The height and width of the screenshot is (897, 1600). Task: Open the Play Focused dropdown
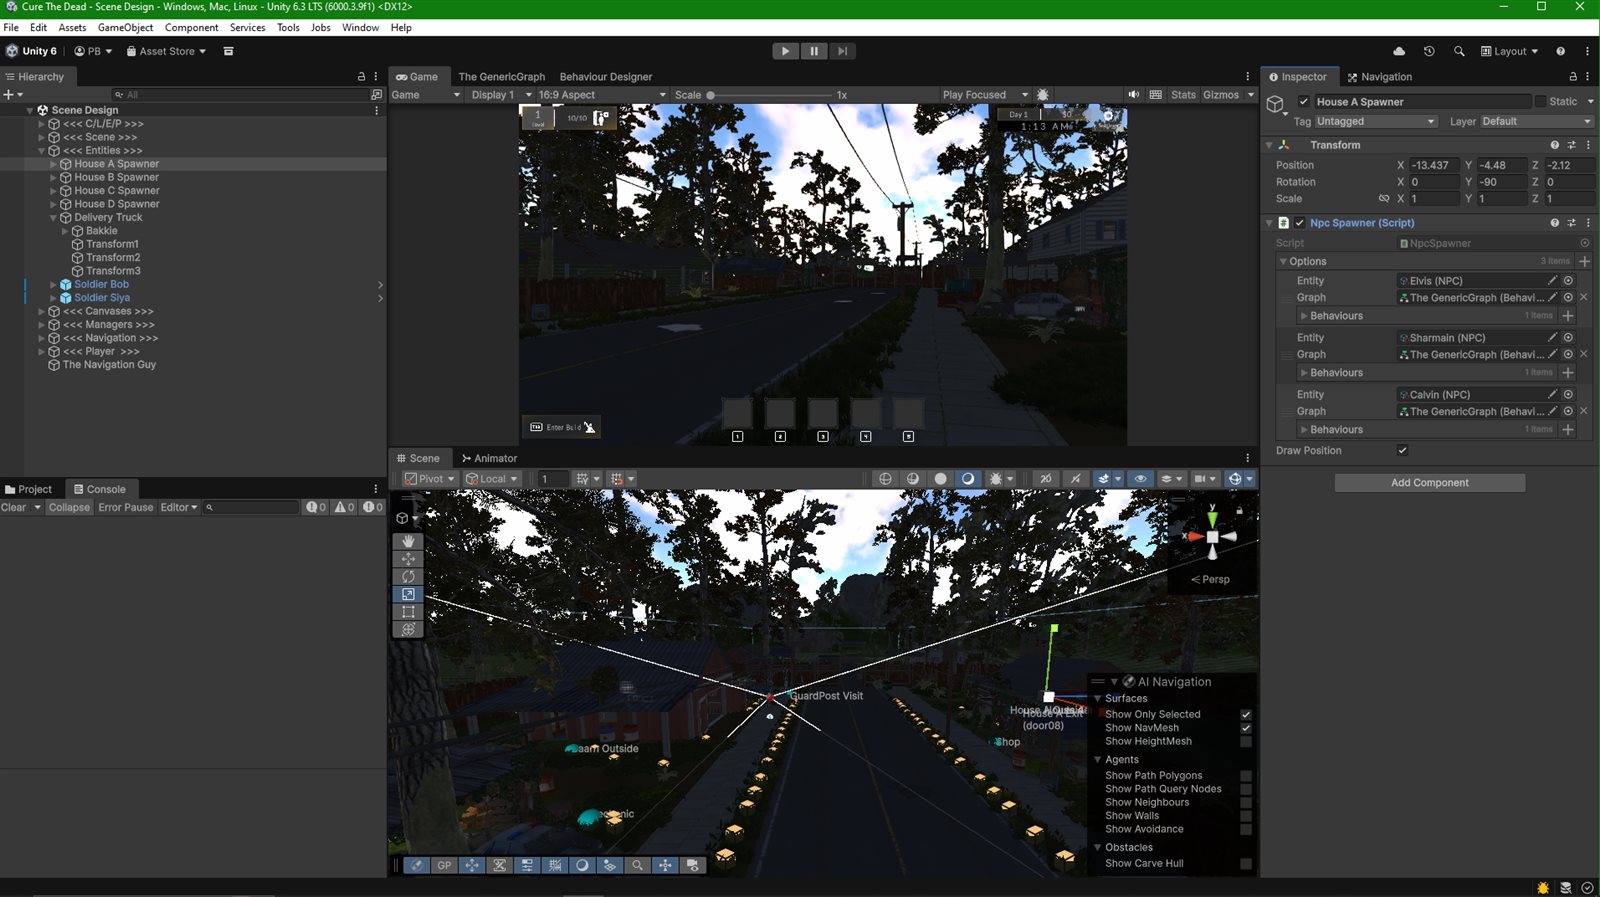985,95
